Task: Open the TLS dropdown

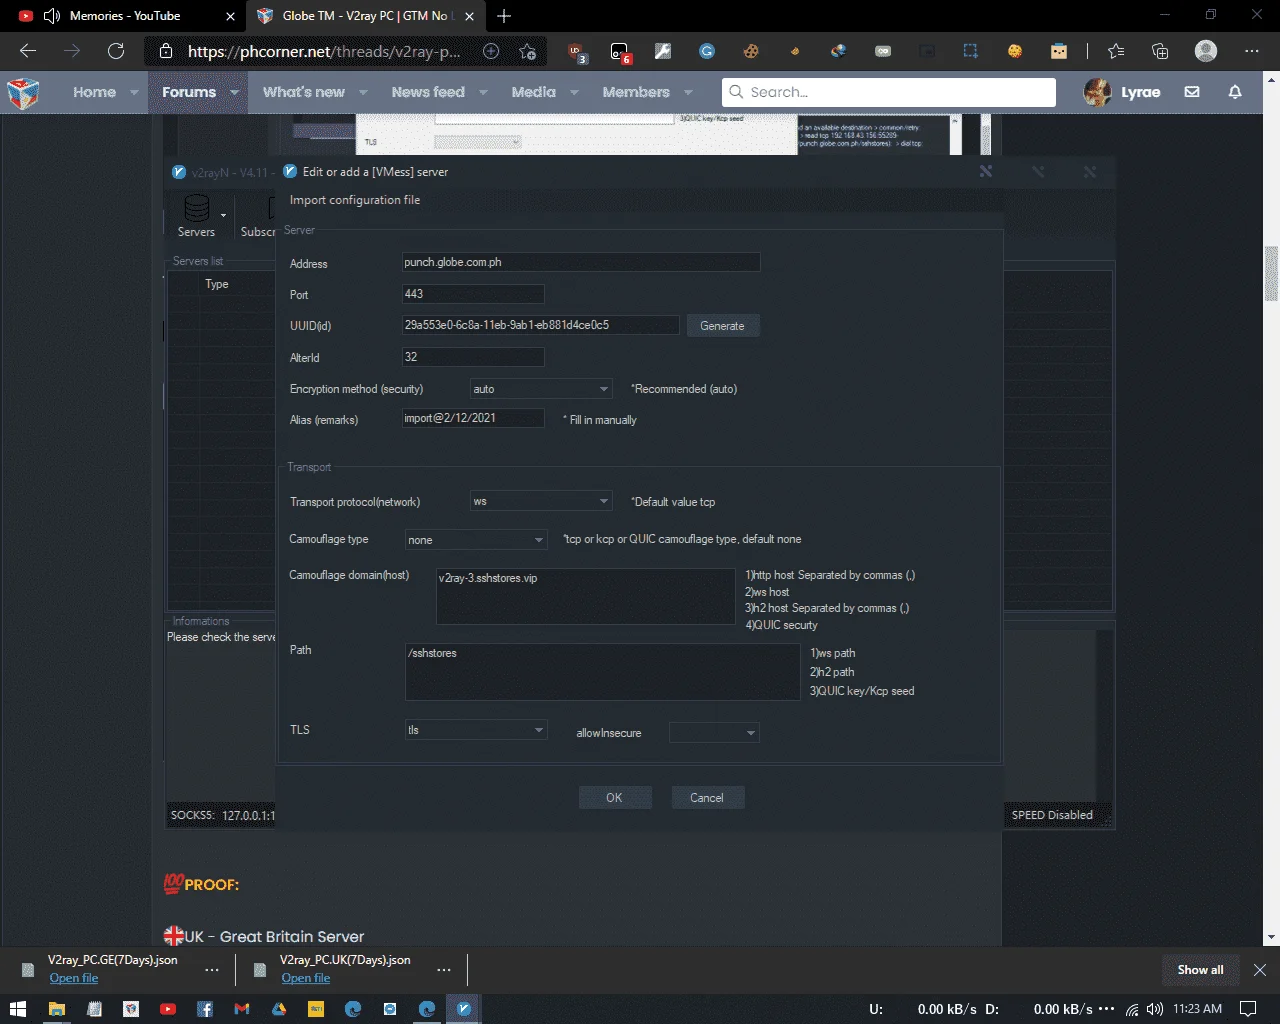Action: pyautogui.click(x=476, y=730)
